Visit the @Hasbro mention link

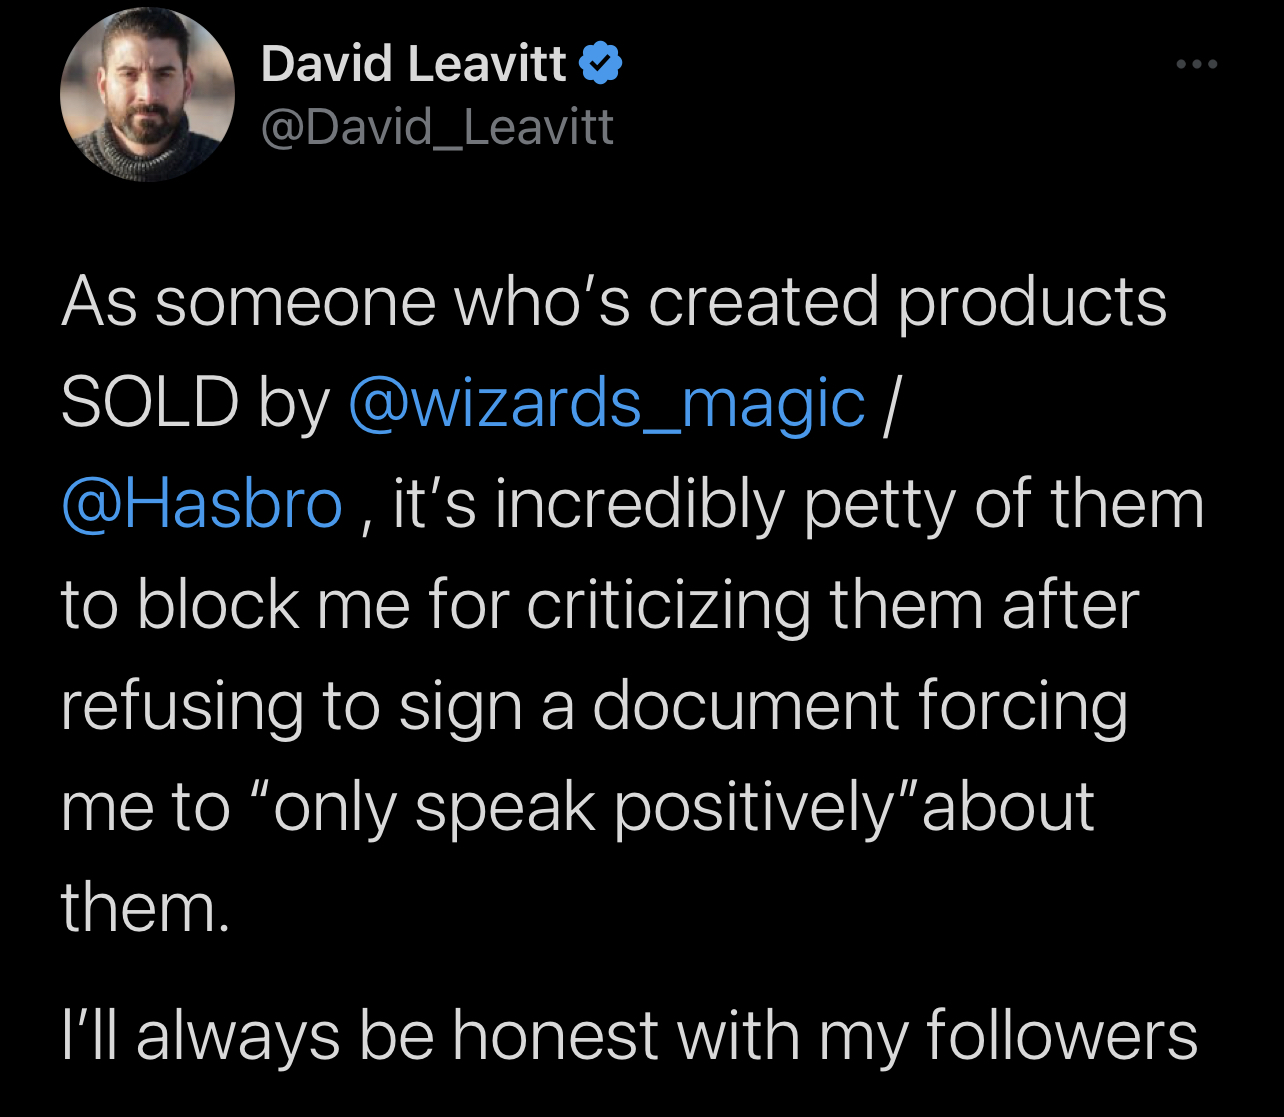pos(202,504)
